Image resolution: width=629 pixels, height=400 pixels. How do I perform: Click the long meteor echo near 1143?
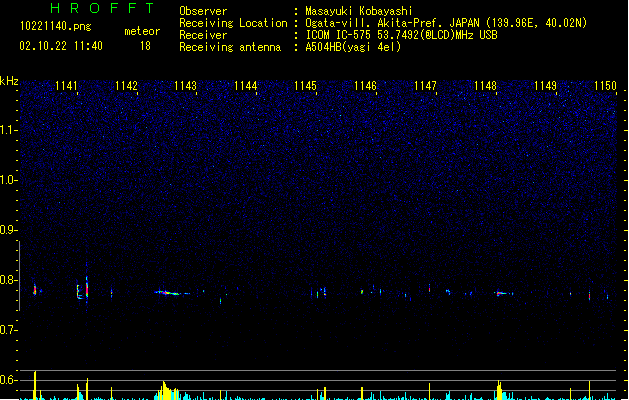(x=172, y=293)
